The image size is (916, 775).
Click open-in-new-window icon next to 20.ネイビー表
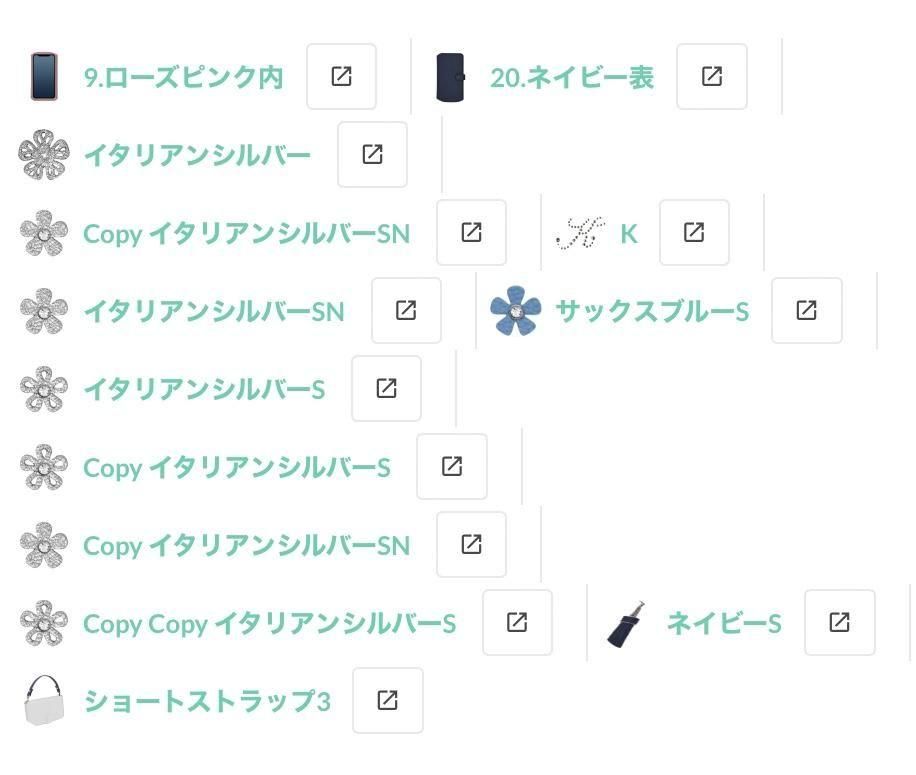(712, 77)
